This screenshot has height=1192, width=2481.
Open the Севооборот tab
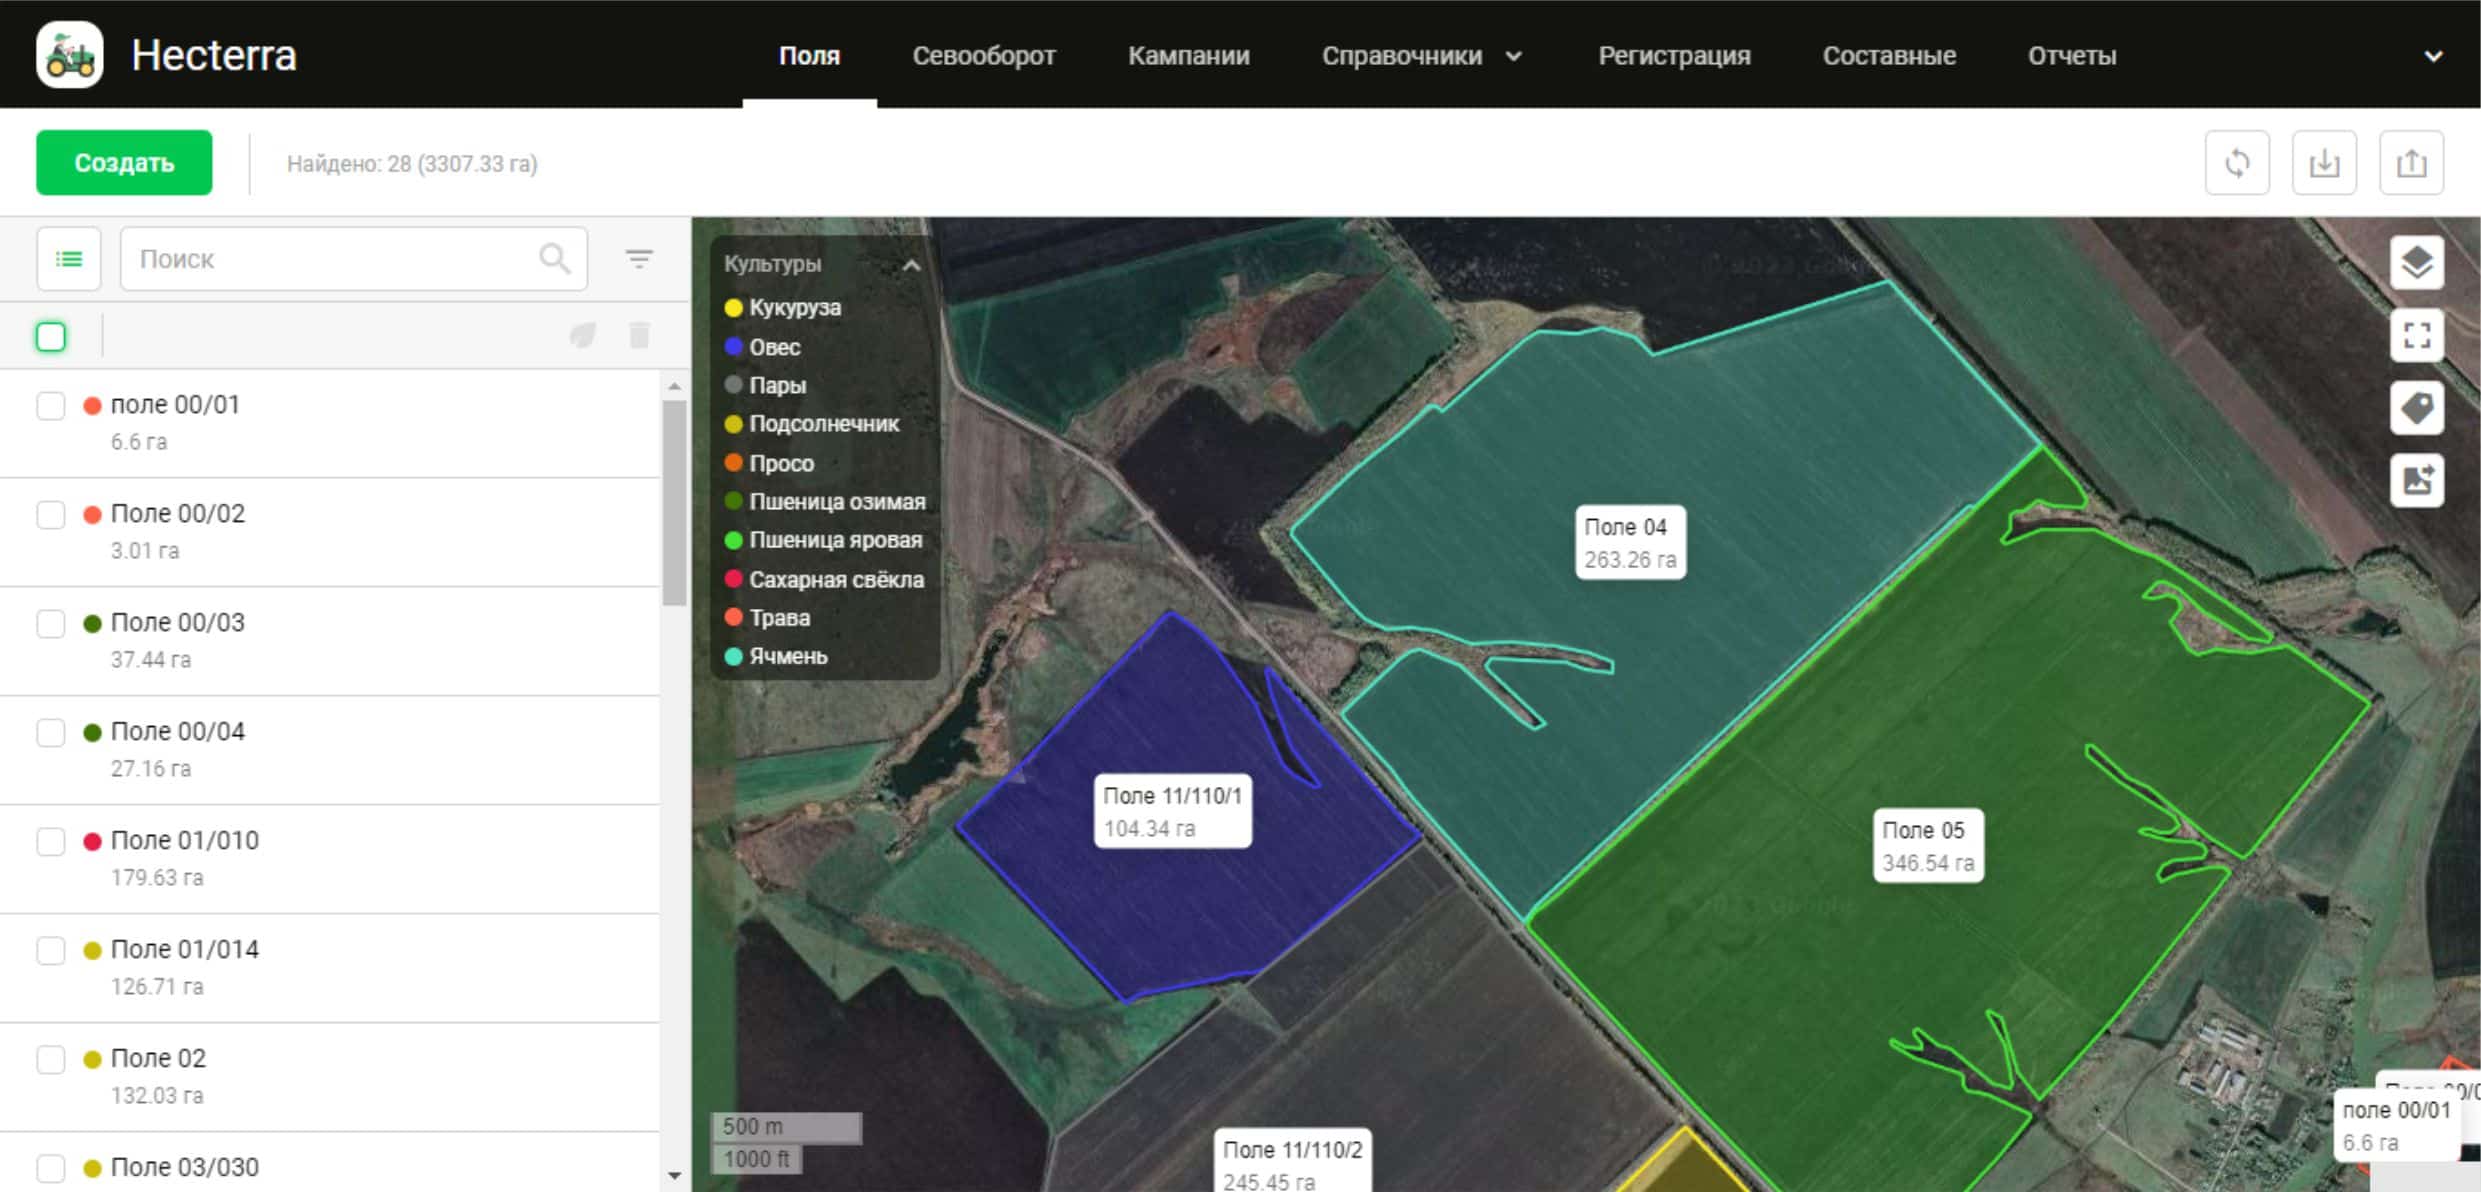pos(983,56)
